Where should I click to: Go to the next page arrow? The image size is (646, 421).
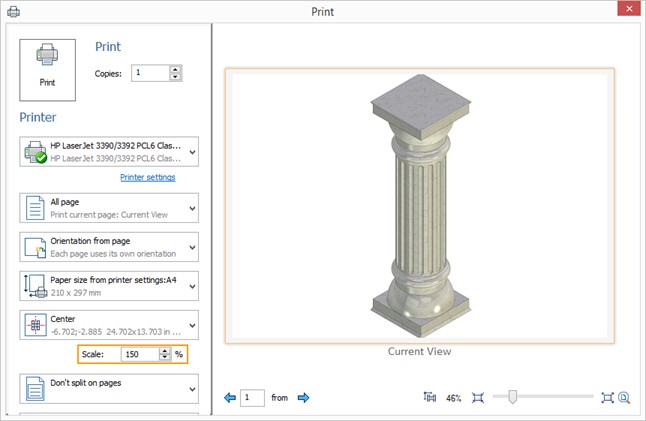point(304,398)
